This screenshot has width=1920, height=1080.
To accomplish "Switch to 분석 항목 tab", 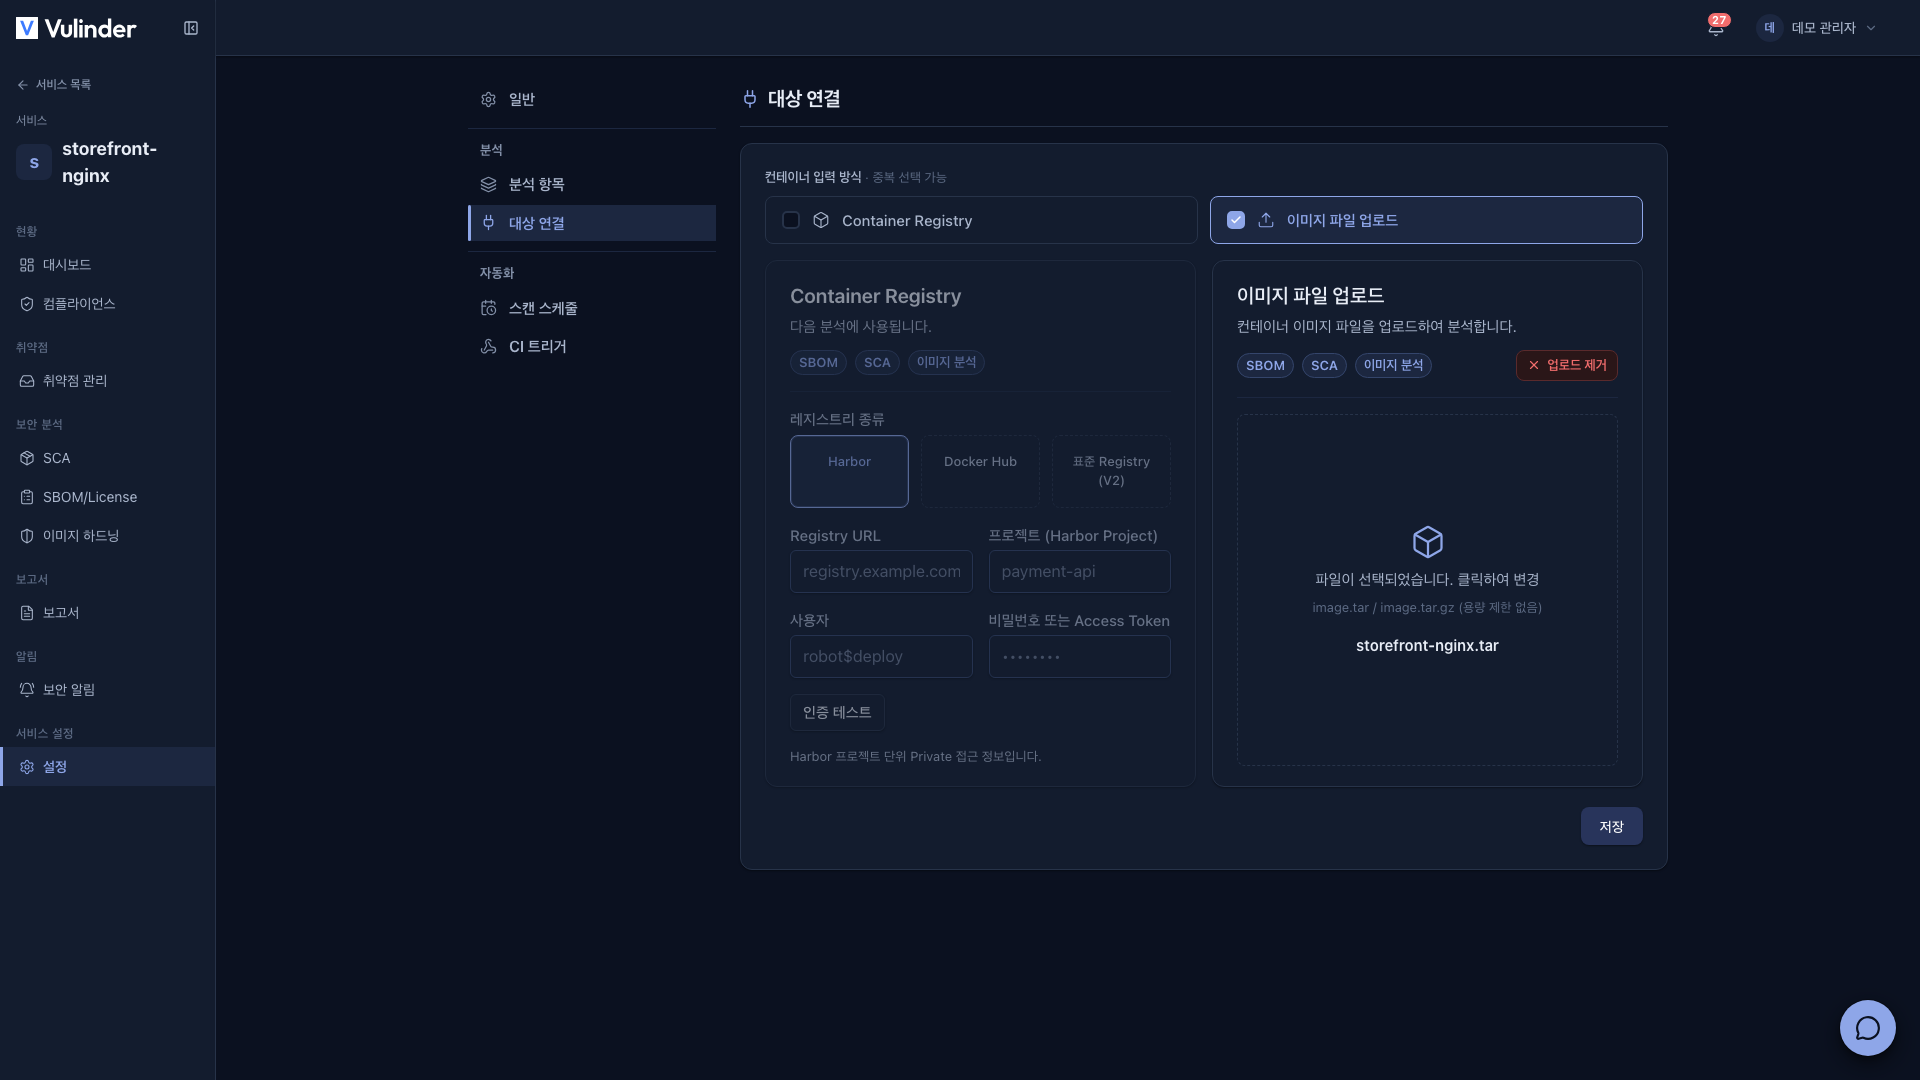I will tap(592, 184).
